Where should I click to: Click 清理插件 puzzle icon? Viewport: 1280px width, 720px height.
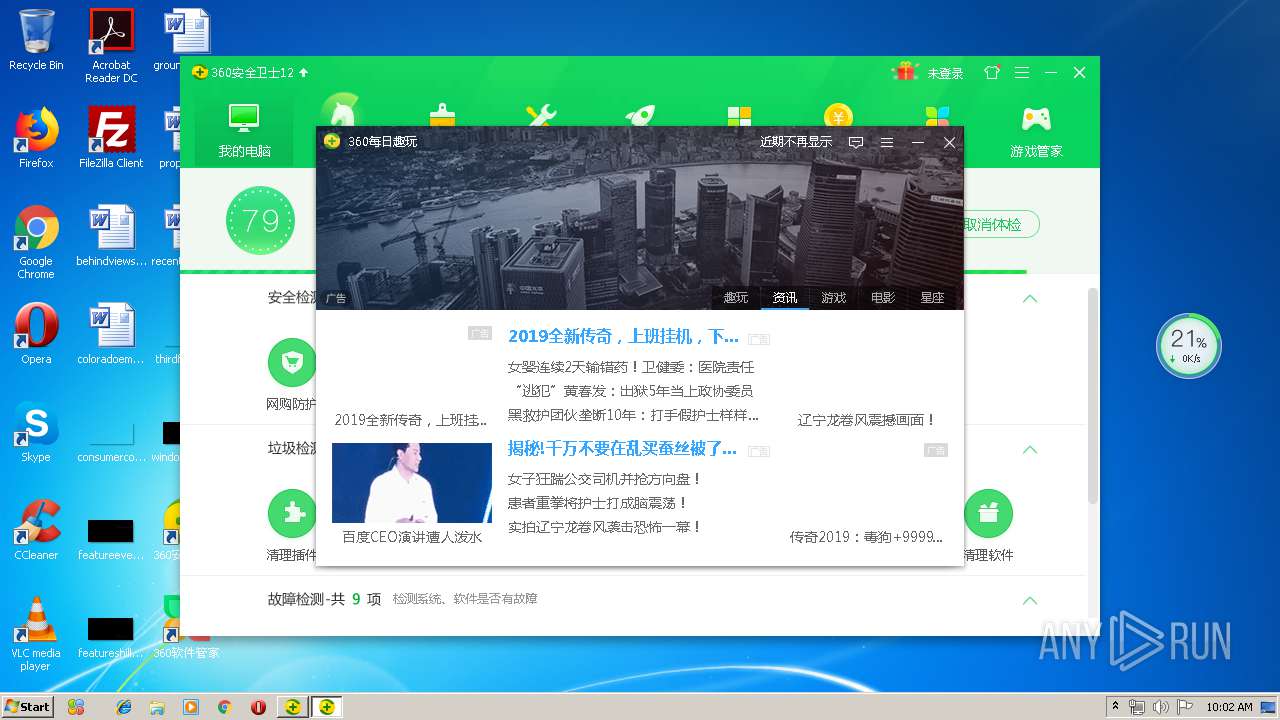point(292,514)
